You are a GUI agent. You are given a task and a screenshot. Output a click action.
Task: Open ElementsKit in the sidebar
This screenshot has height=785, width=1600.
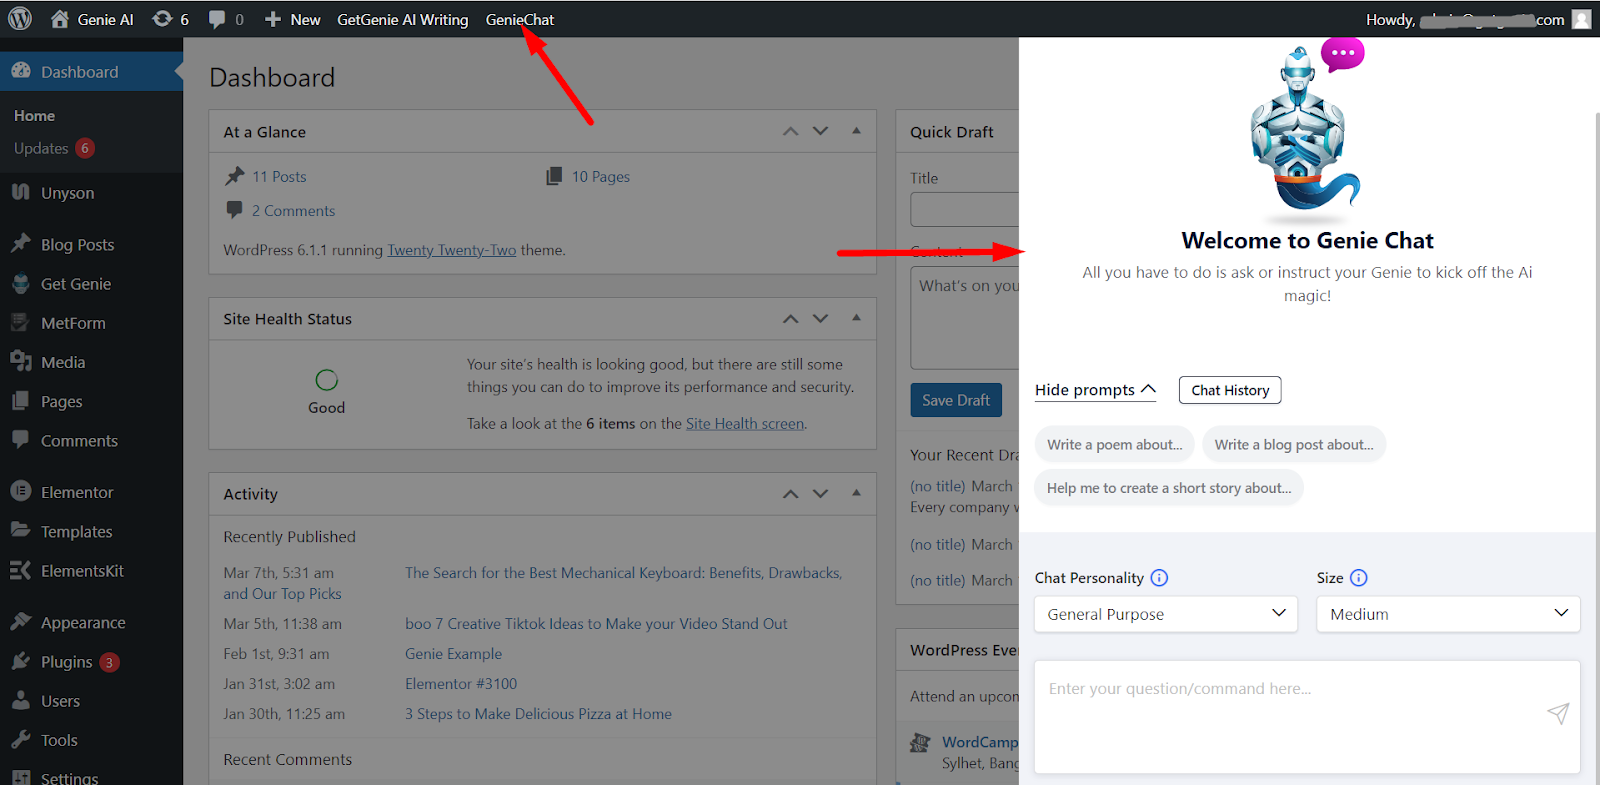pyautogui.click(x=91, y=571)
